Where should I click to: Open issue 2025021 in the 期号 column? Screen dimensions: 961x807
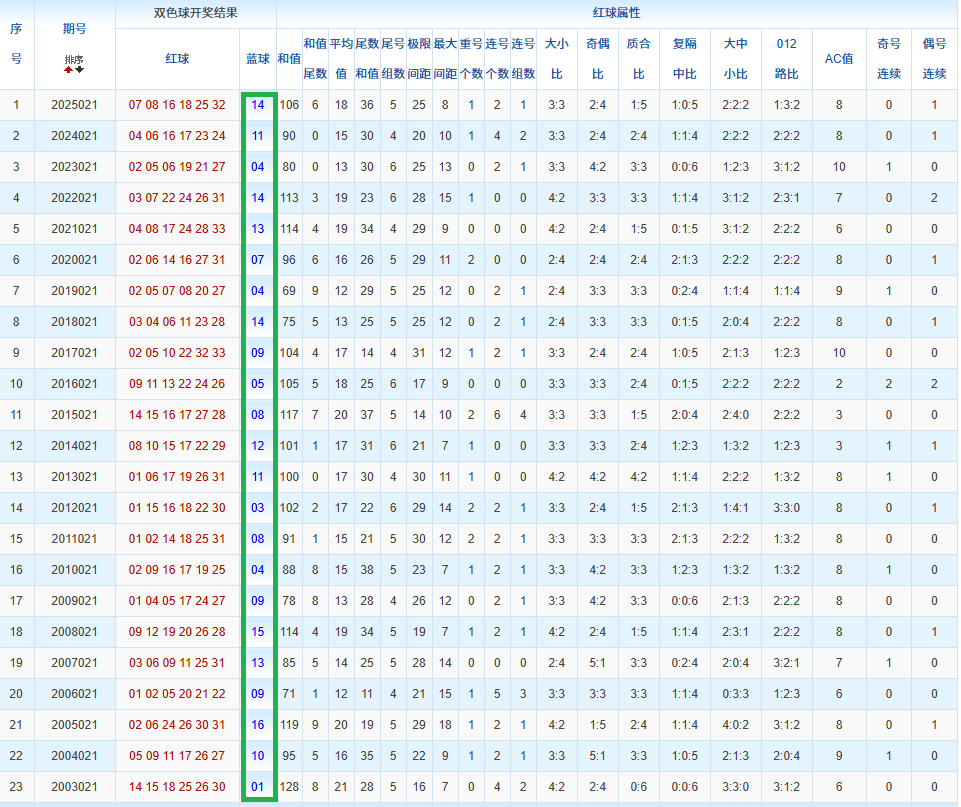tap(74, 105)
